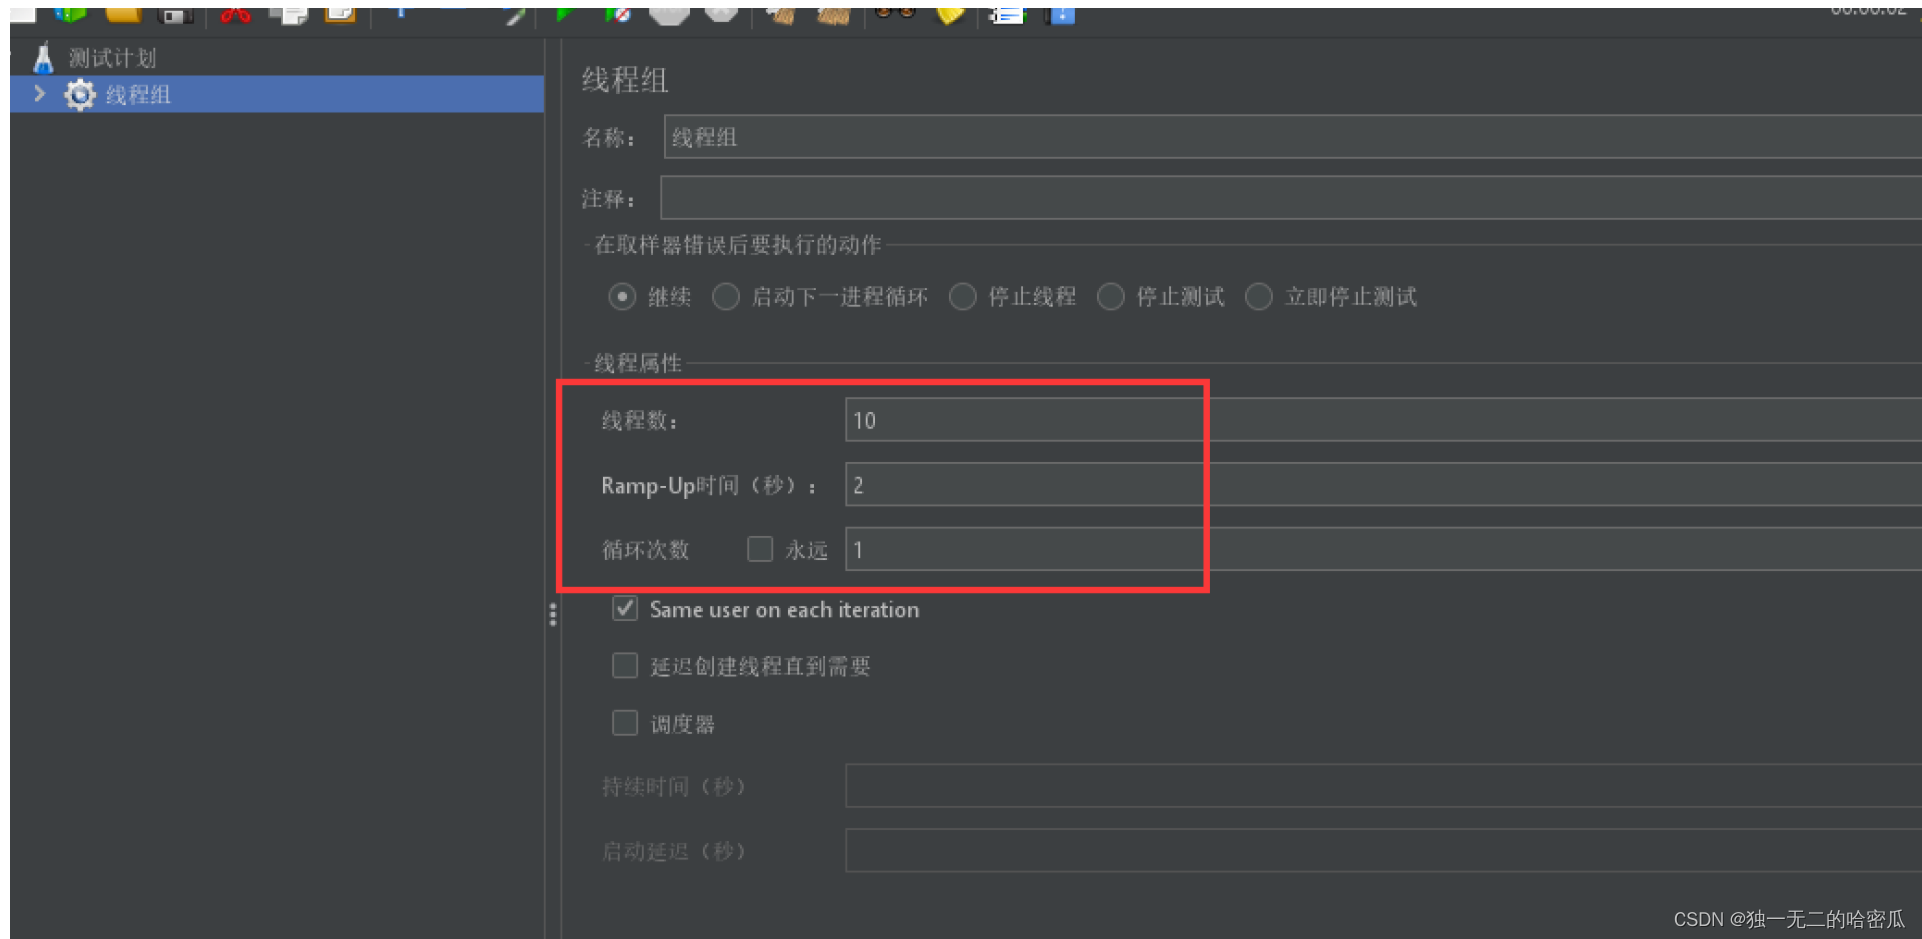The image size is (1922, 939).
Task: Click the Function Helper list icon
Action: (1006, 15)
